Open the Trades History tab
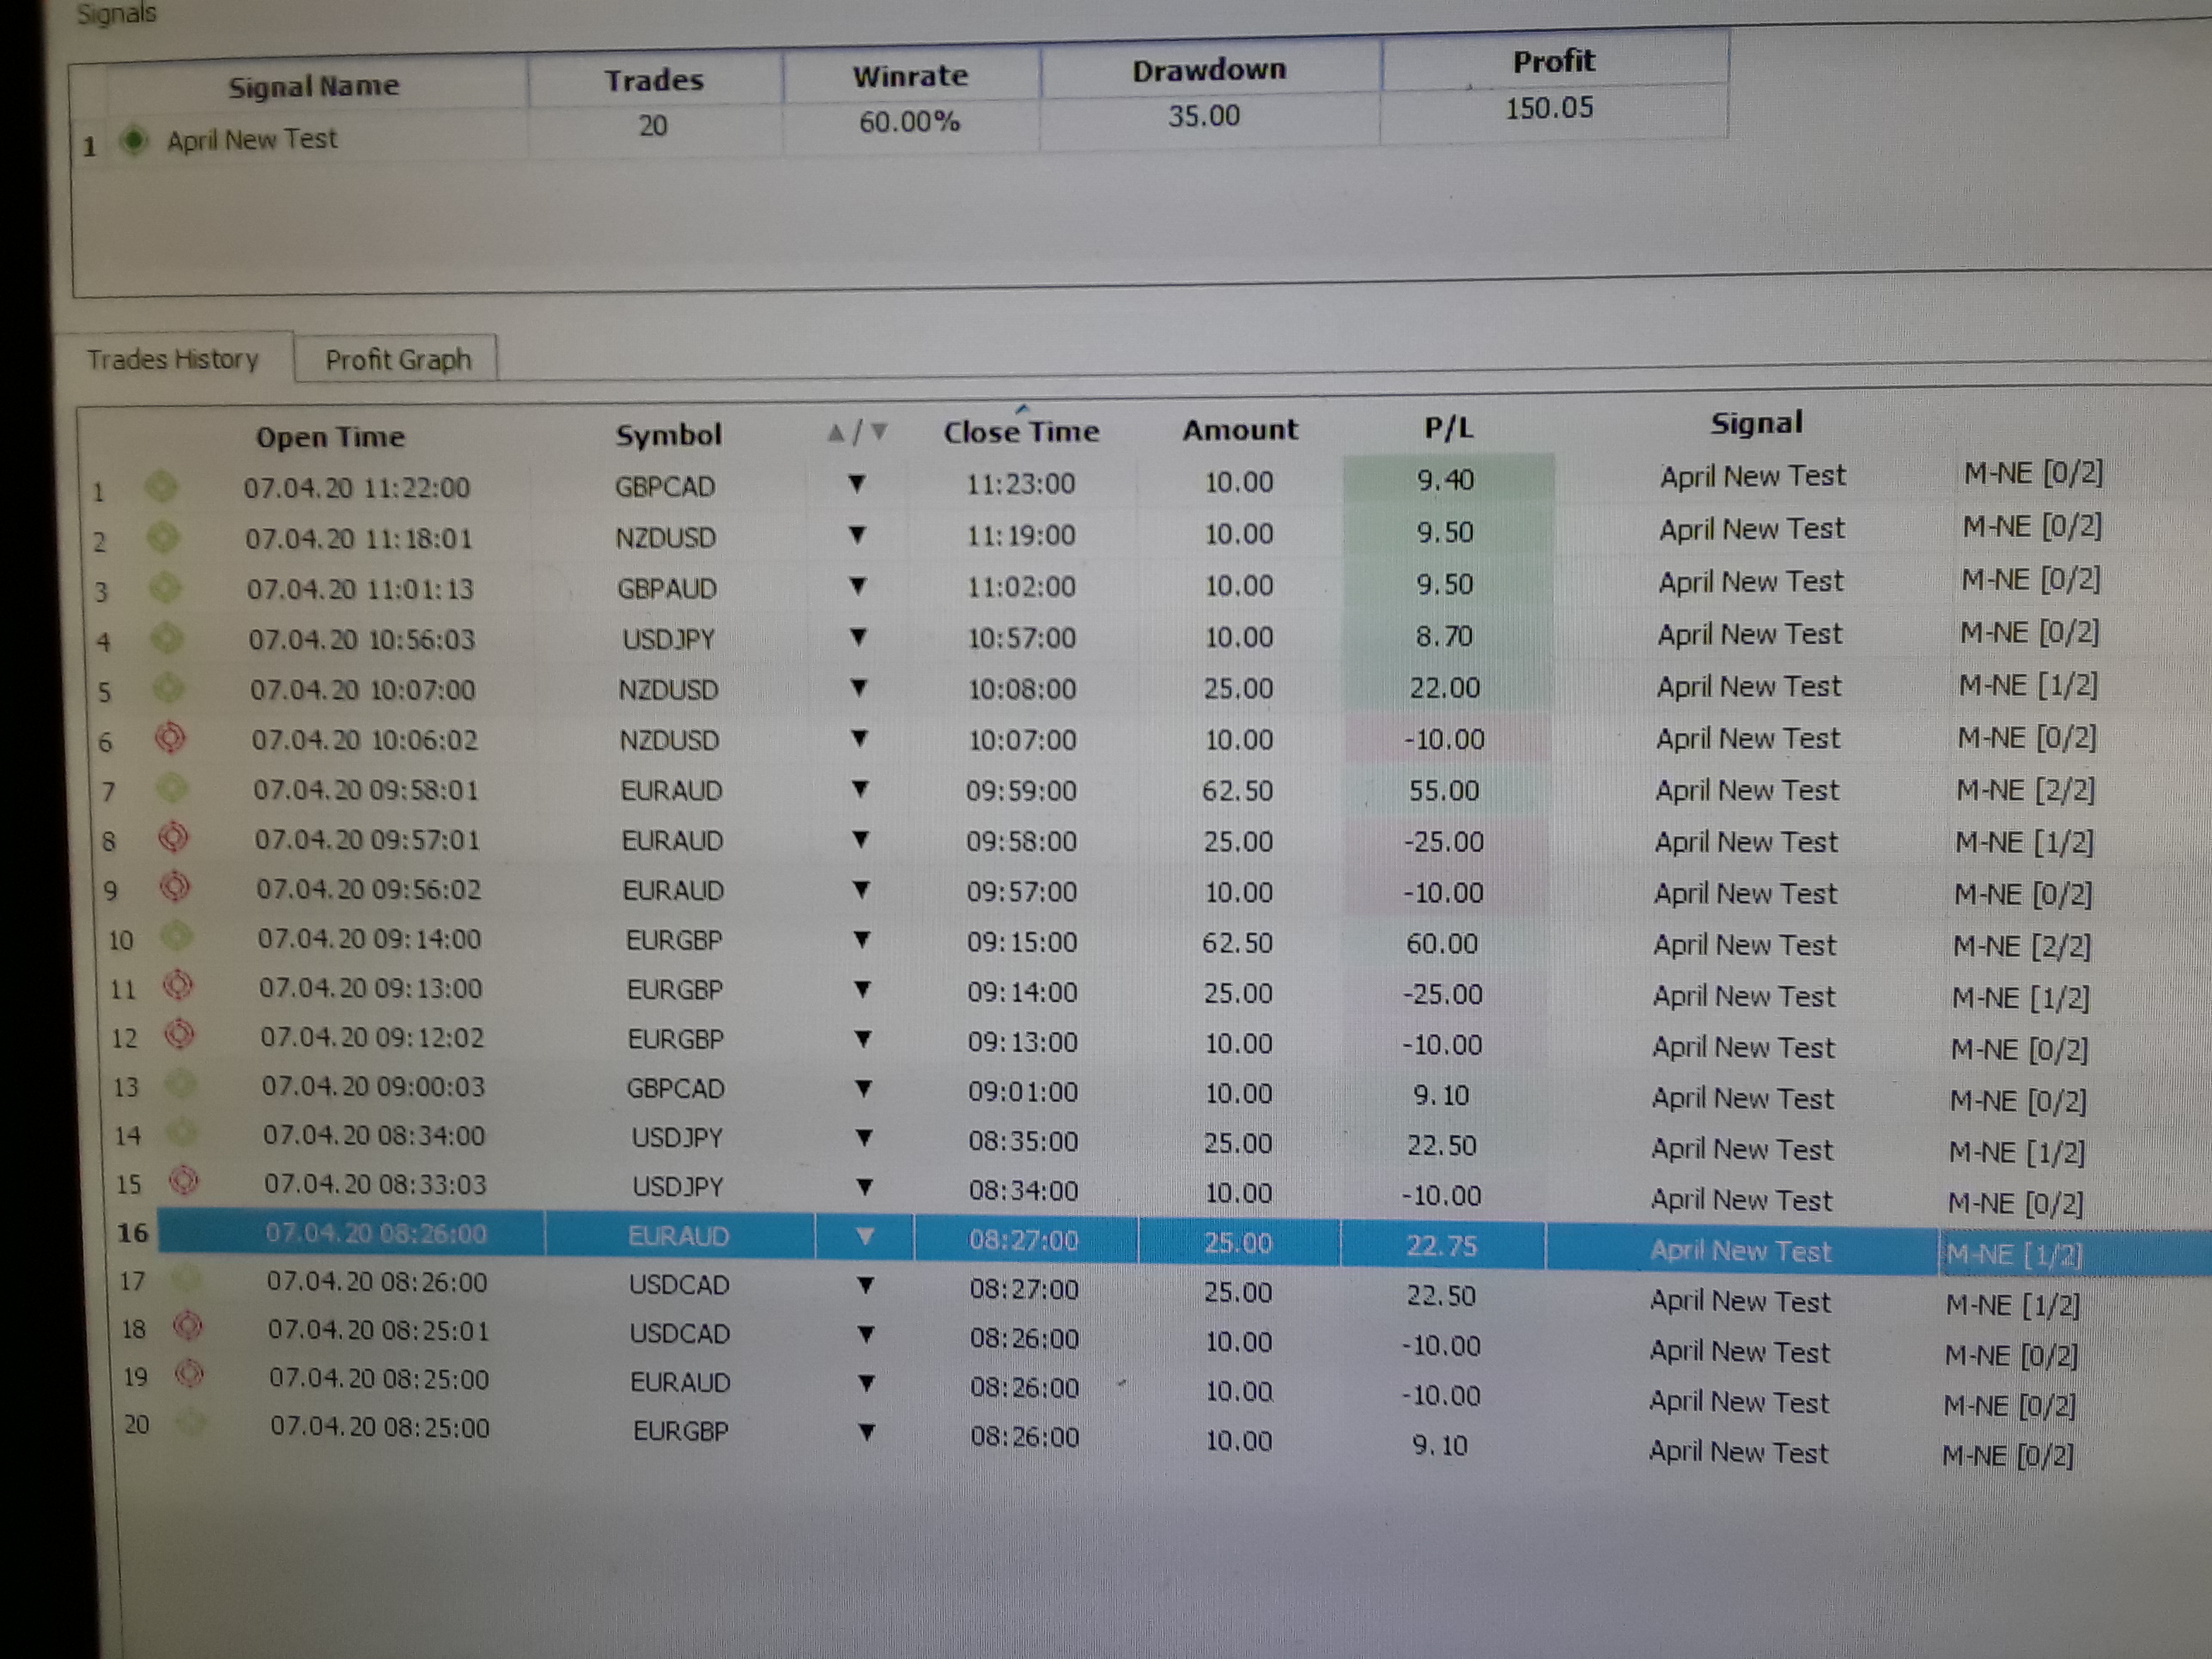2212x1659 pixels. [172, 359]
